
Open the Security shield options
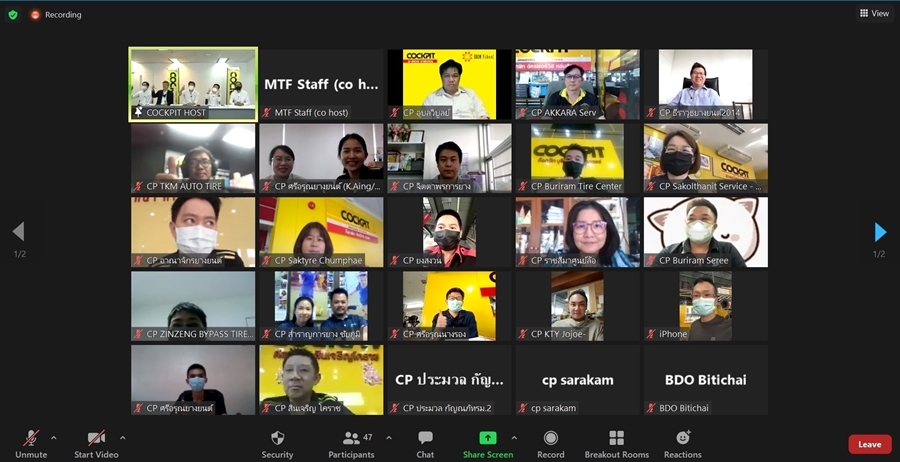pyautogui.click(x=277, y=438)
